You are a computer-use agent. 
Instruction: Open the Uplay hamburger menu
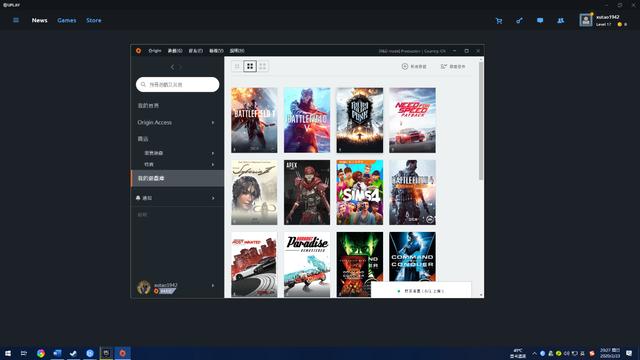[16, 20]
